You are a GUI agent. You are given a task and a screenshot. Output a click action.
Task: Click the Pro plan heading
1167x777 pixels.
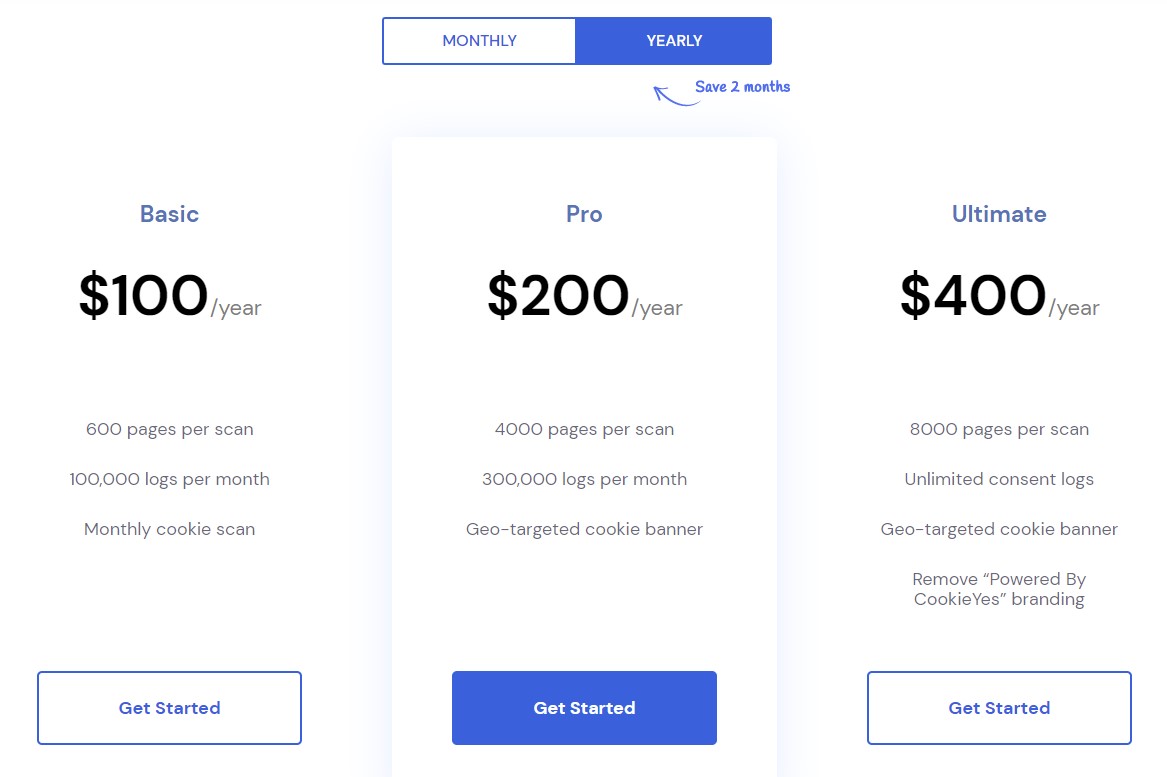(584, 214)
